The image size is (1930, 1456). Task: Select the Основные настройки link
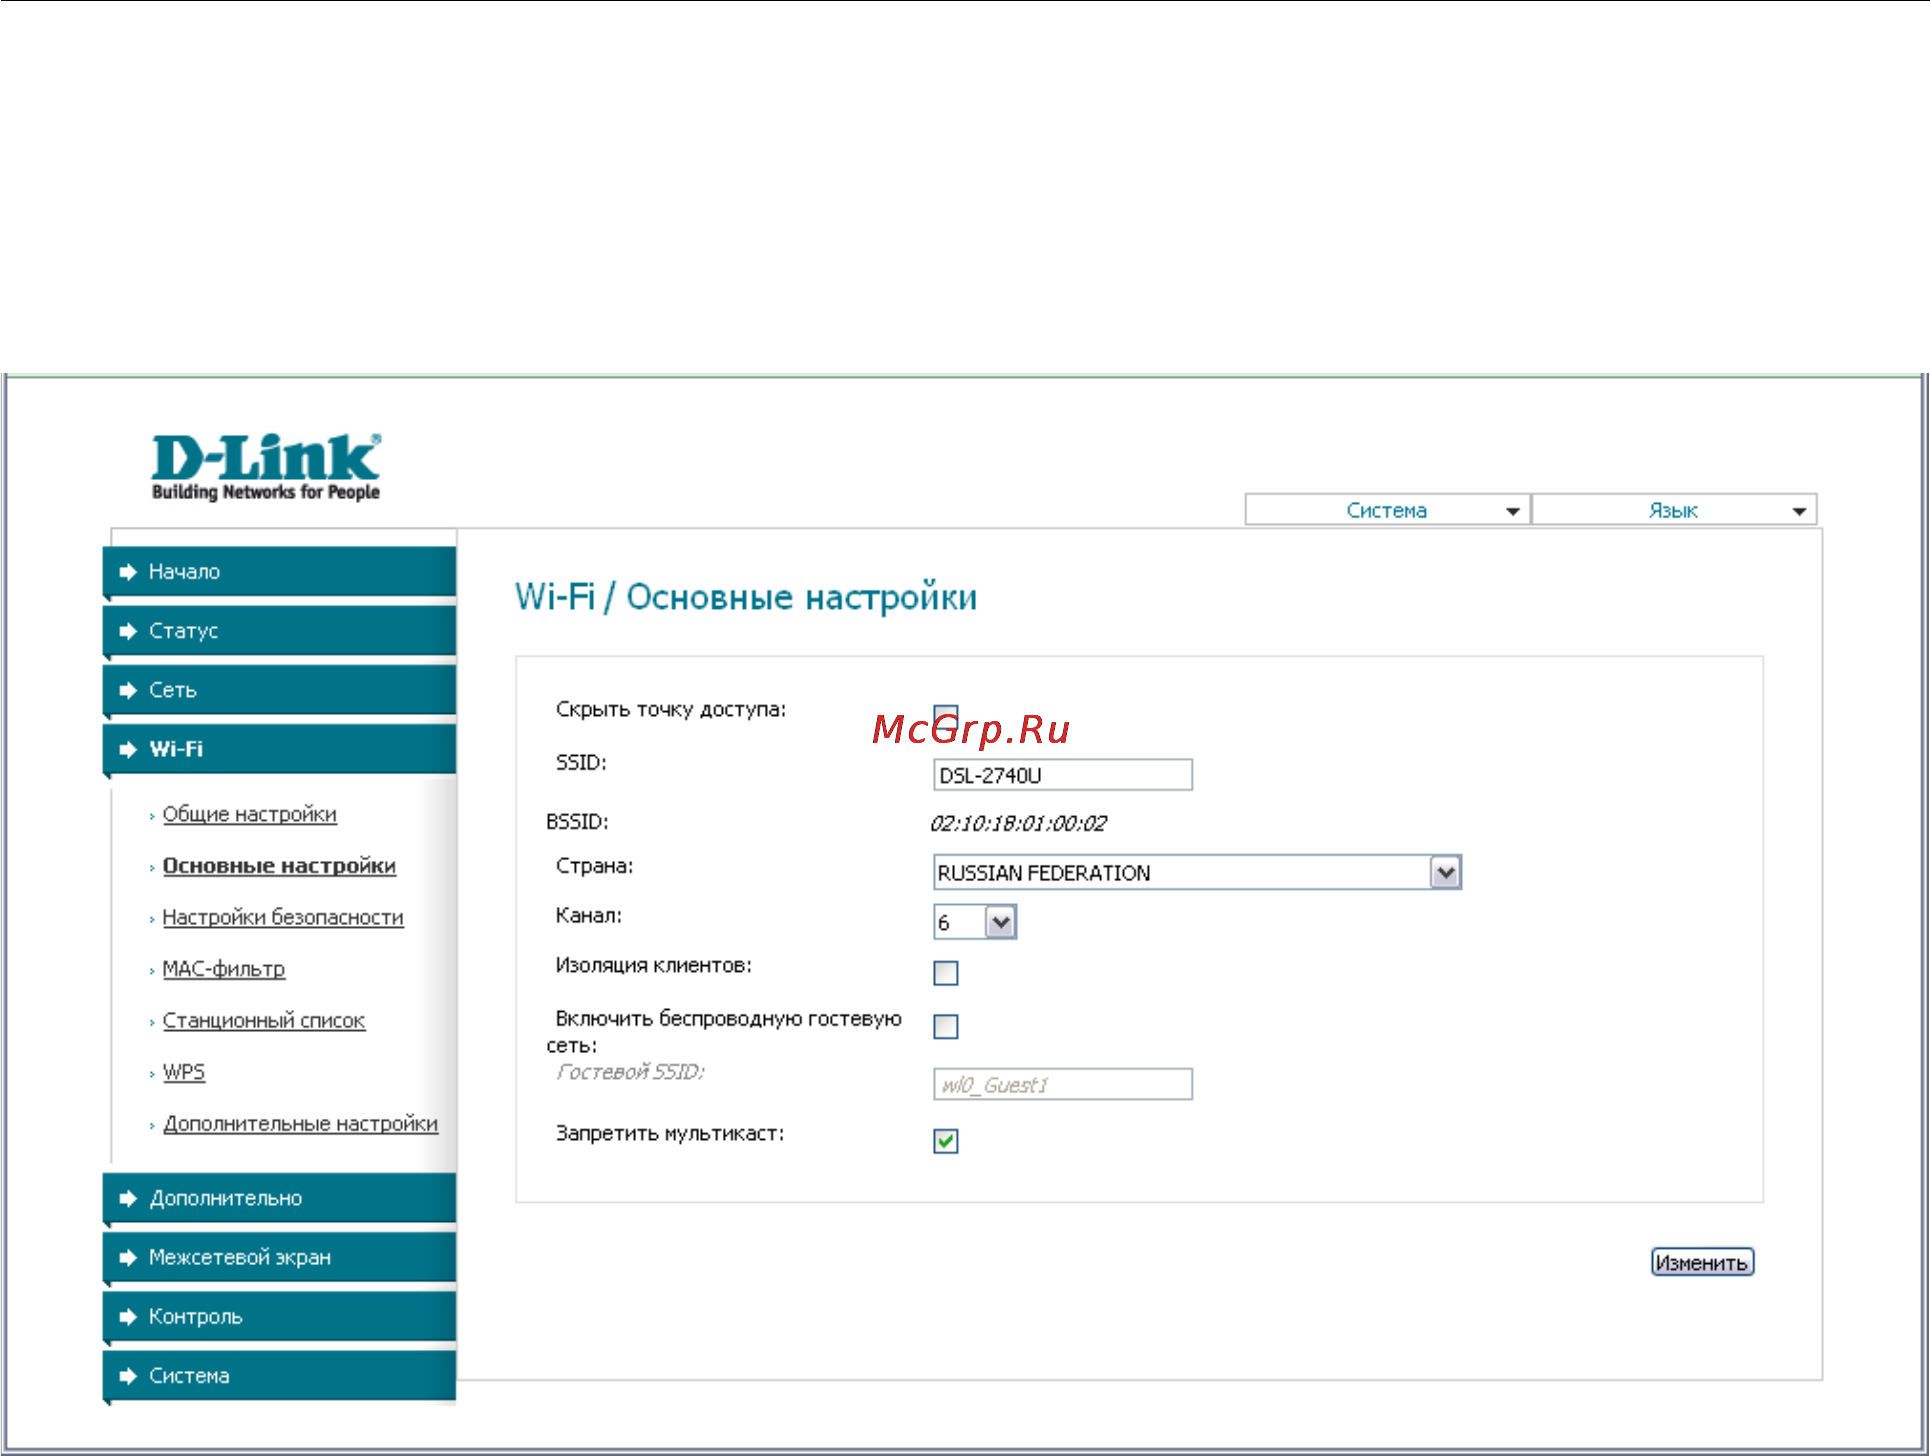pos(279,866)
